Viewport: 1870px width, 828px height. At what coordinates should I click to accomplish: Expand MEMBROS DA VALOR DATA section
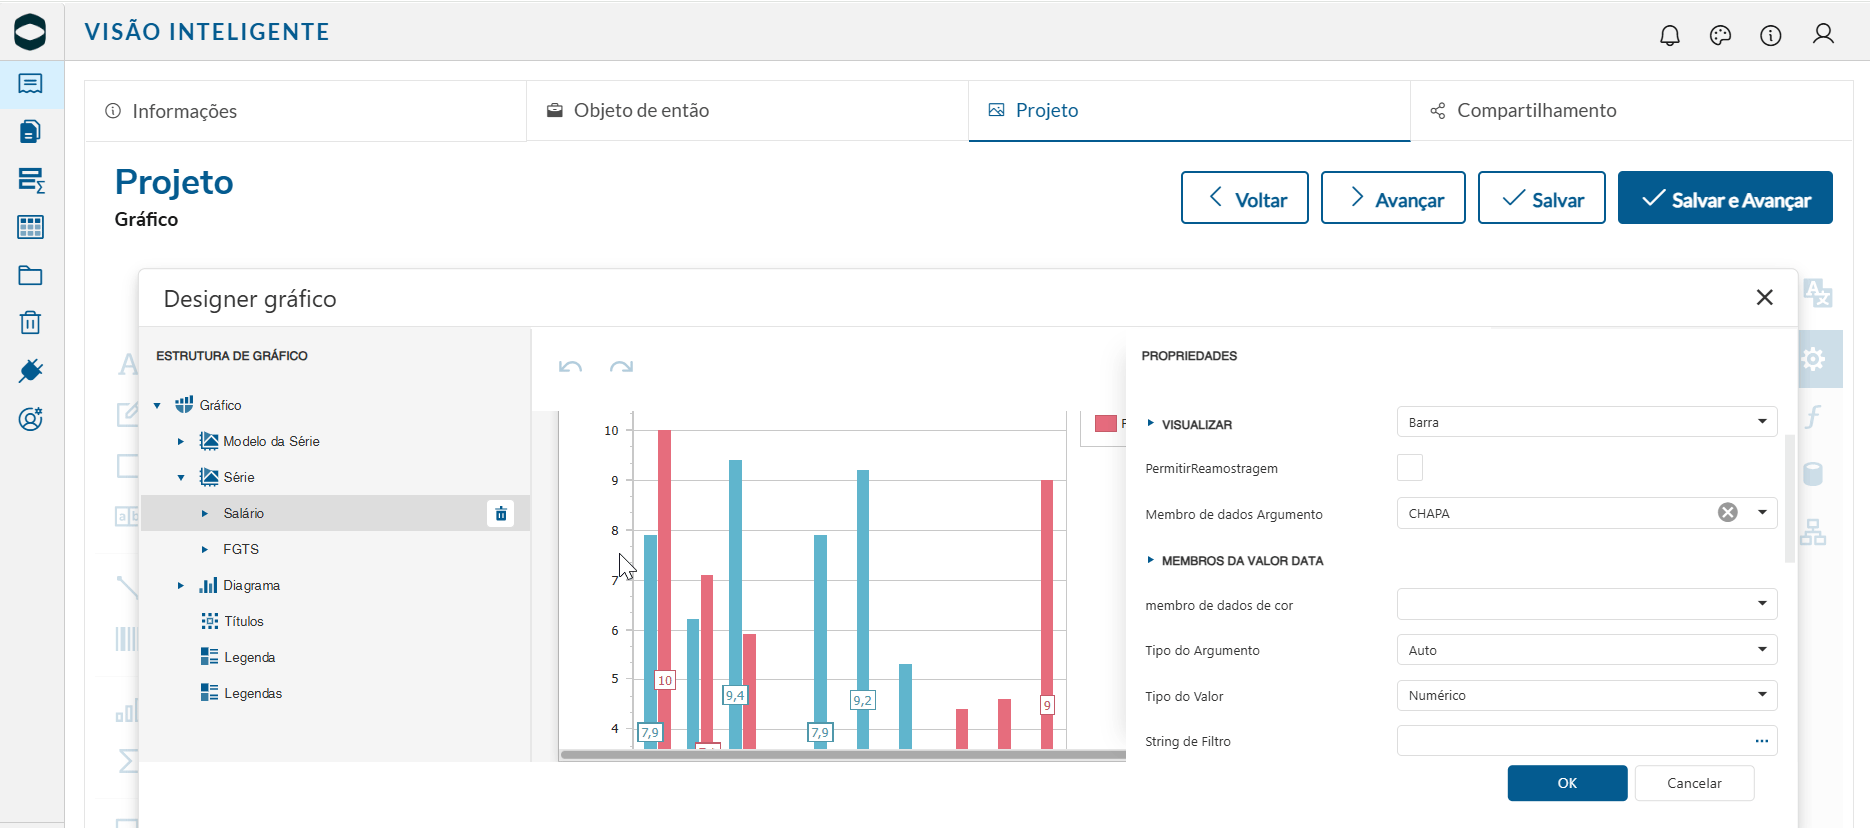(x=1150, y=560)
